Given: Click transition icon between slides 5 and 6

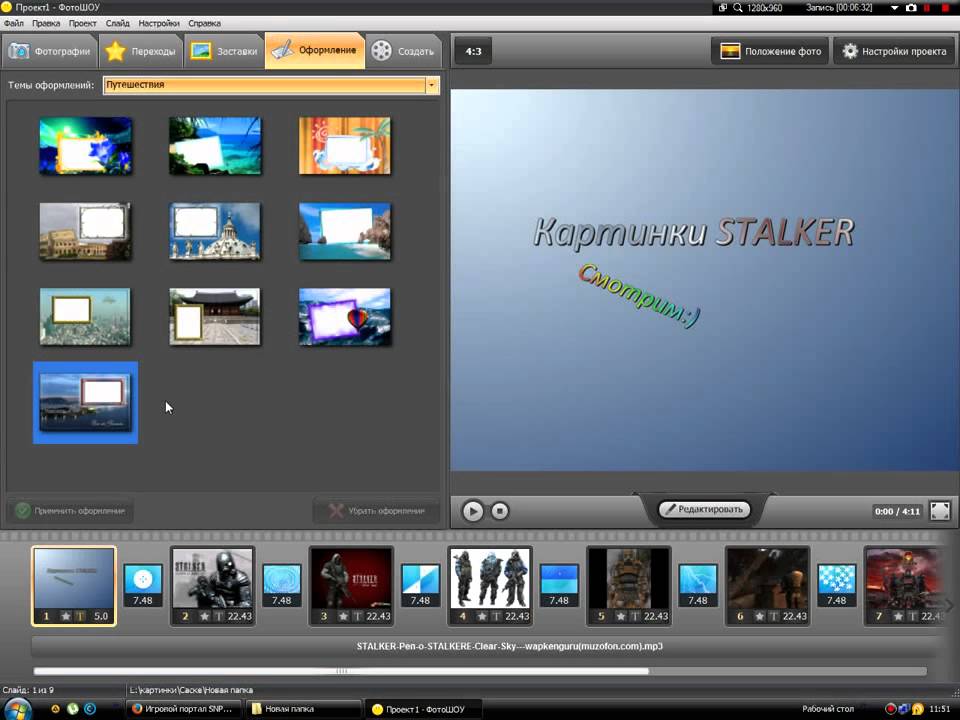Looking at the screenshot, I should [698, 585].
